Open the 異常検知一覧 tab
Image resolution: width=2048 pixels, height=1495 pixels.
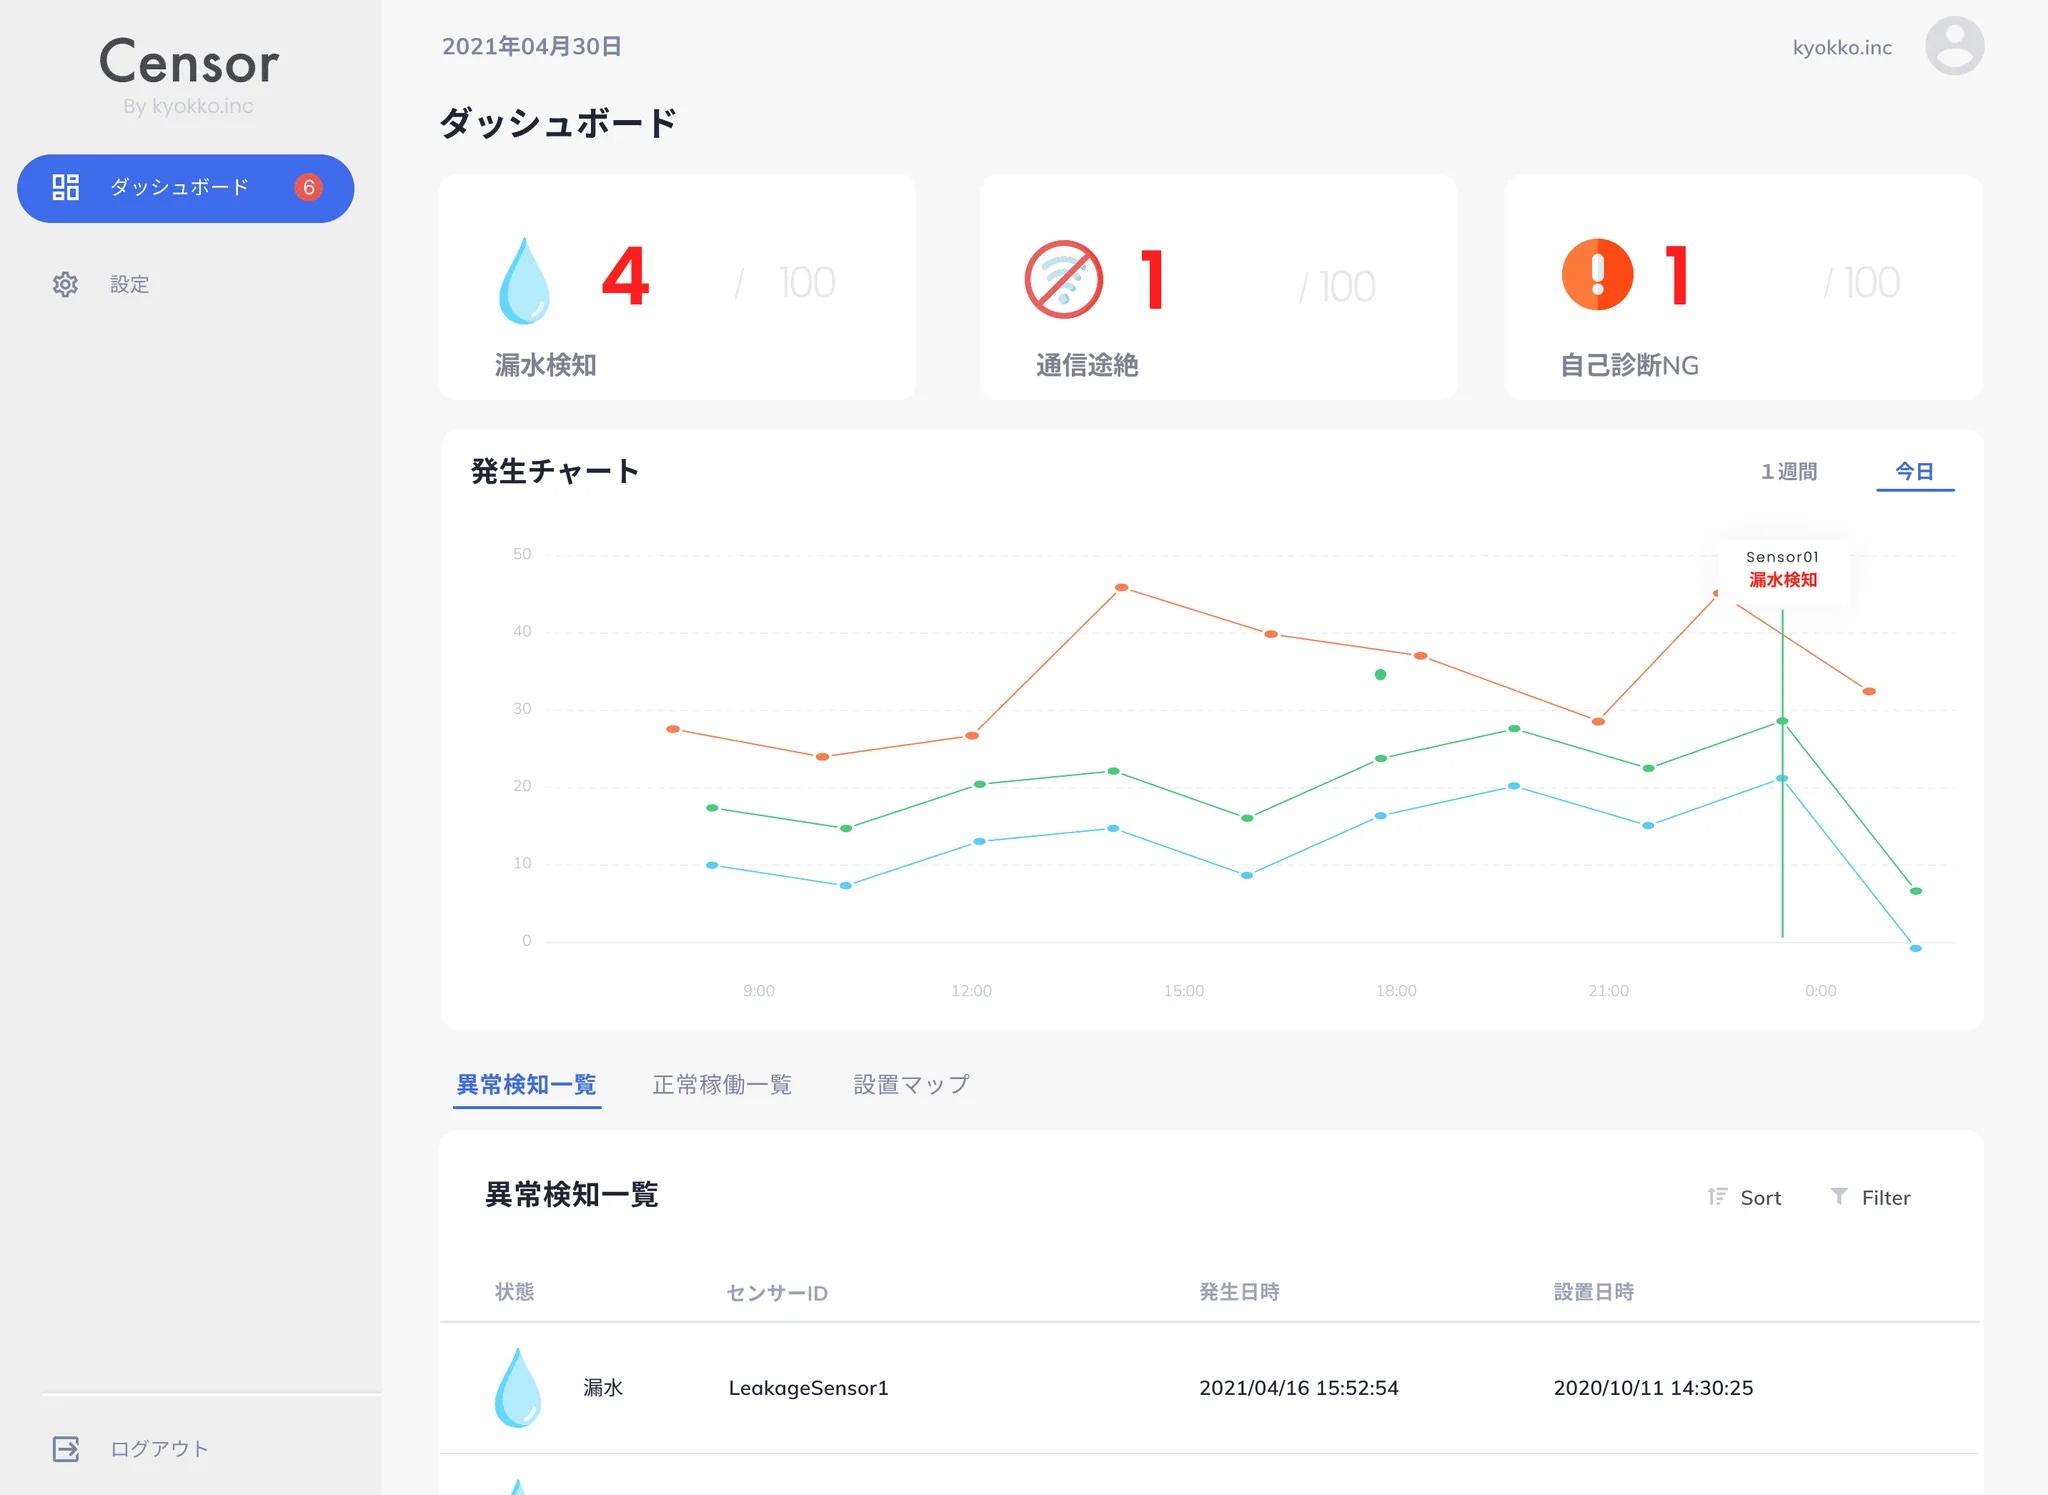click(x=526, y=1085)
